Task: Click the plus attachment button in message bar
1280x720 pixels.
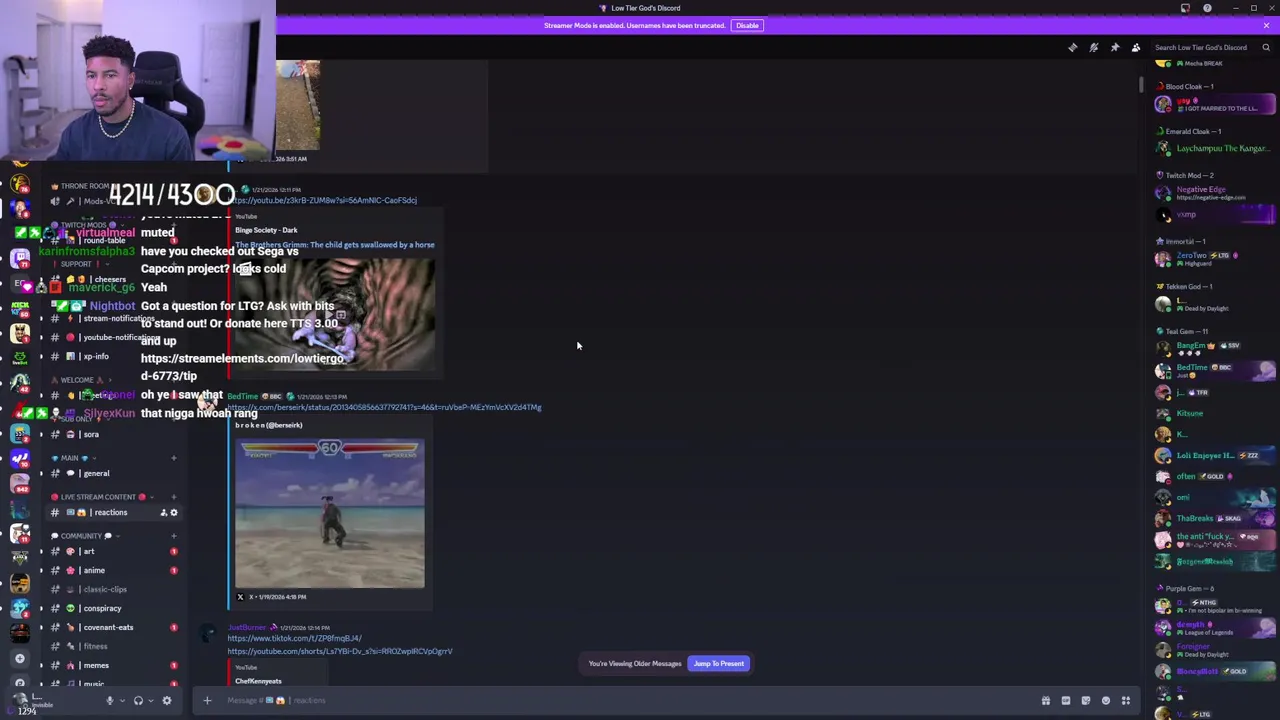Action: 207,700
